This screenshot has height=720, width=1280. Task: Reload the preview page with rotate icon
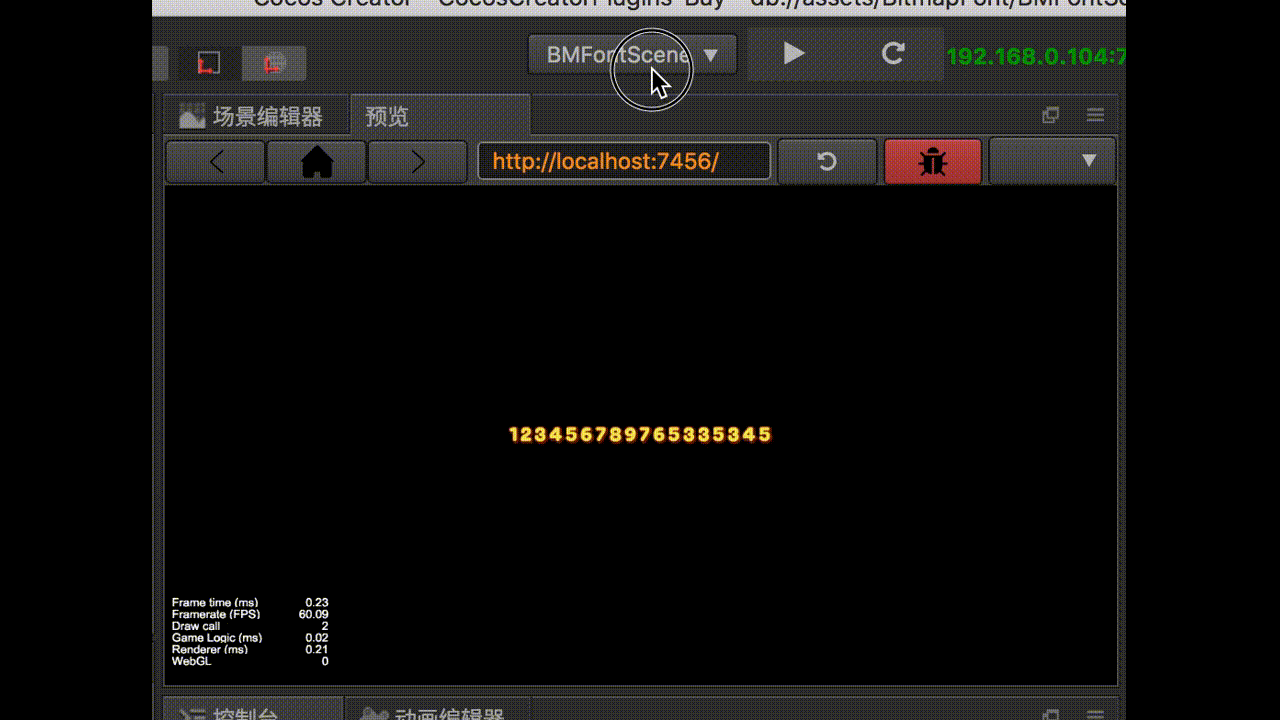827,161
